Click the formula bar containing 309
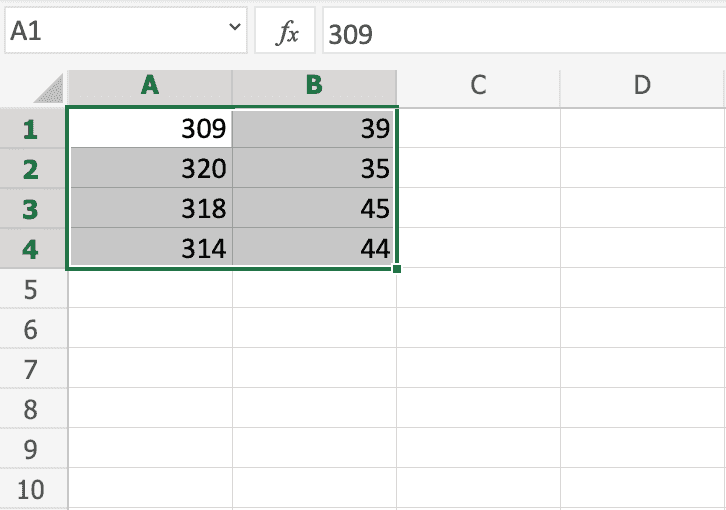This screenshot has height=510, width=726. coord(520,34)
